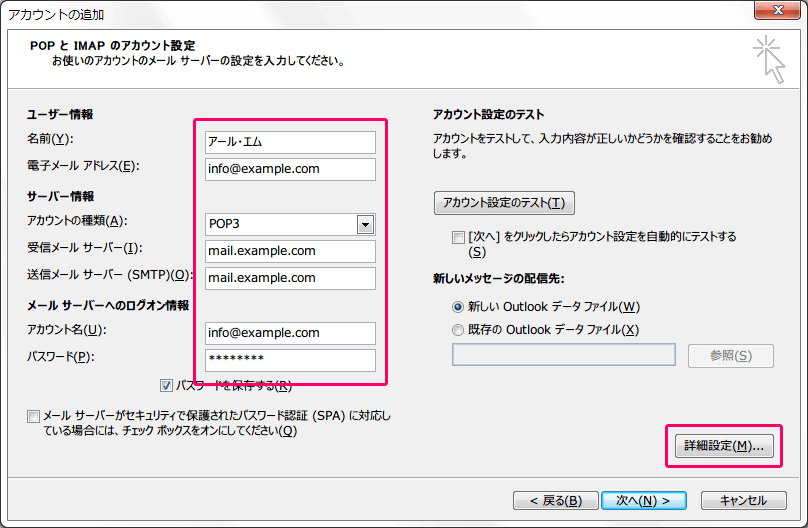Click the 送信メール サーバー (SMTP) field
This screenshot has width=808, height=528.
pos(290,278)
